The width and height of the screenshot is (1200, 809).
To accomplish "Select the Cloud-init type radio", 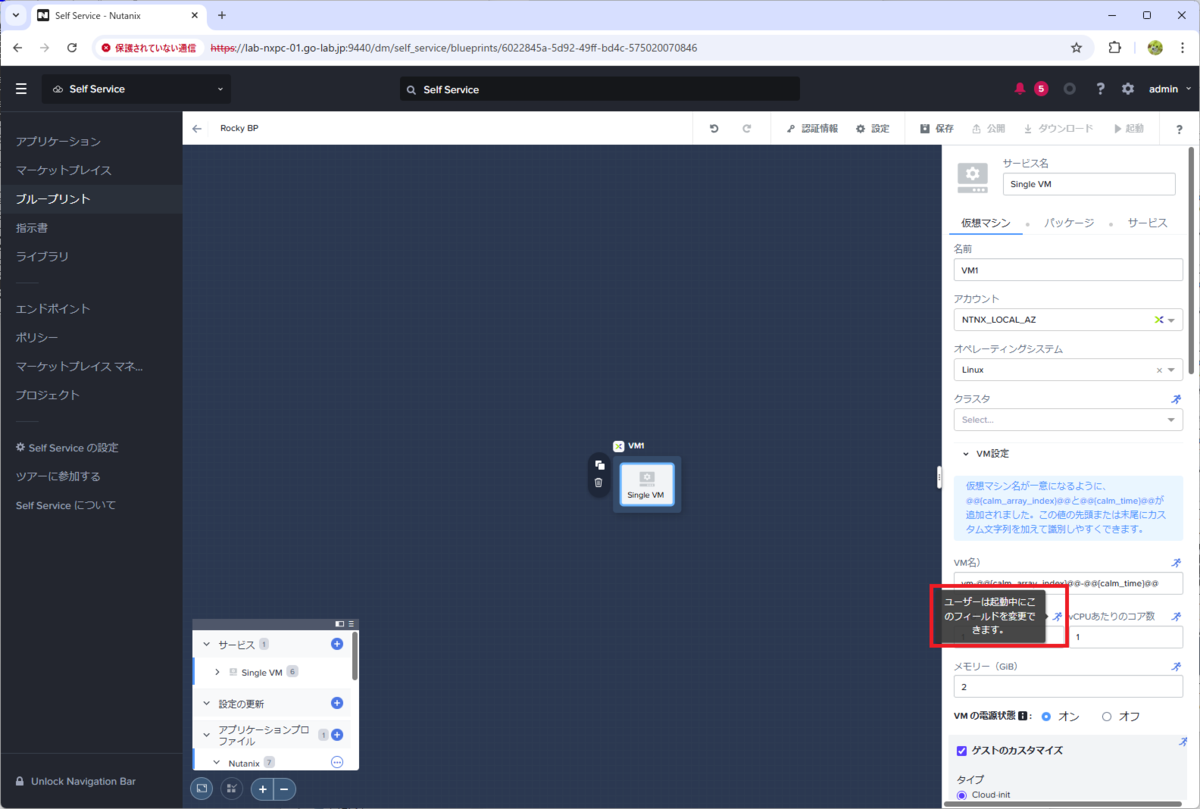I will coord(962,795).
